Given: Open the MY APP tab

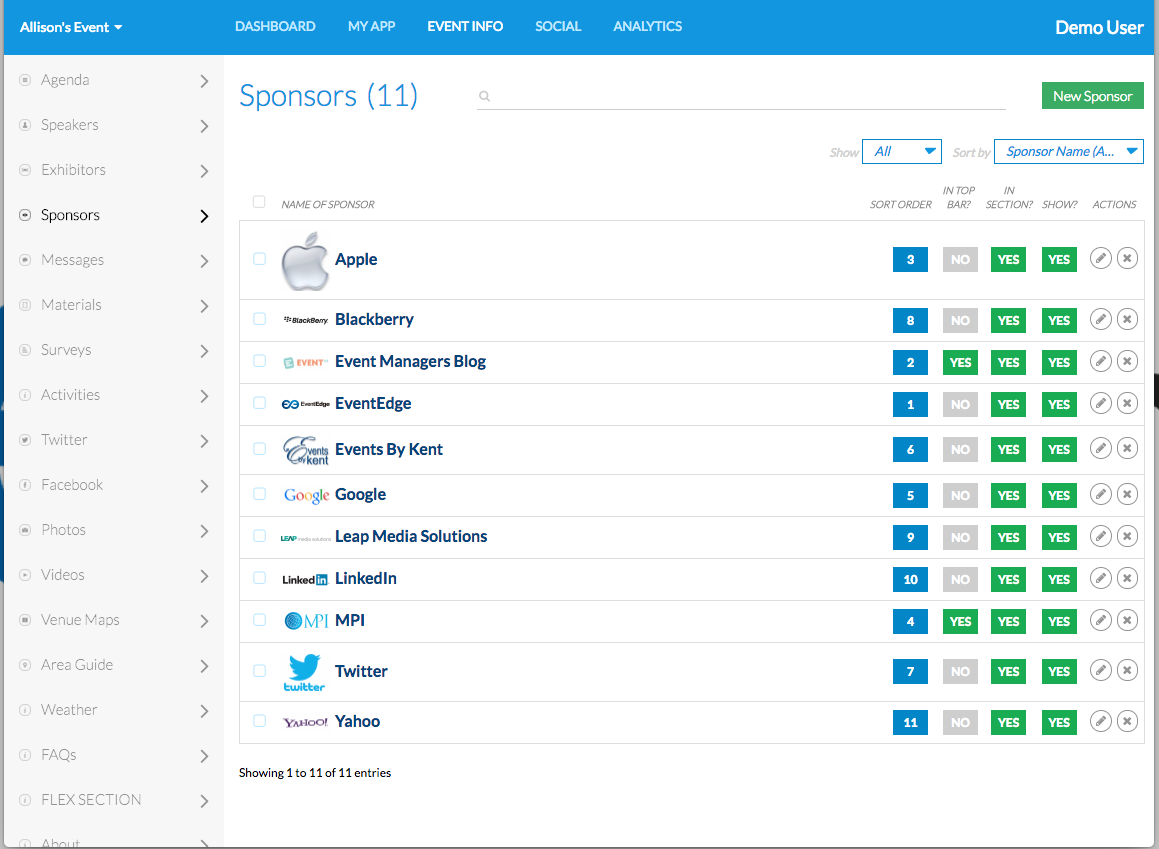Looking at the screenshot, I should 372,27.
